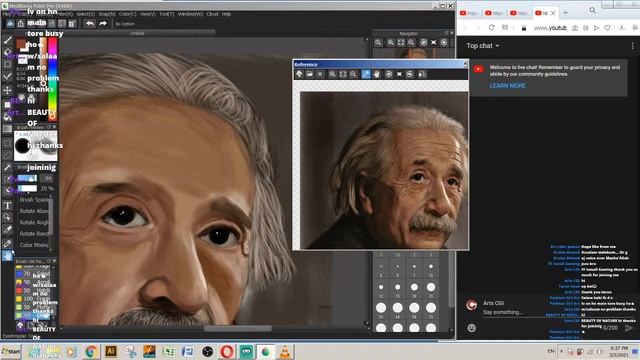Click the browser search magnifier icon
The image size is (640, 360).
click(x=592, y=11)
